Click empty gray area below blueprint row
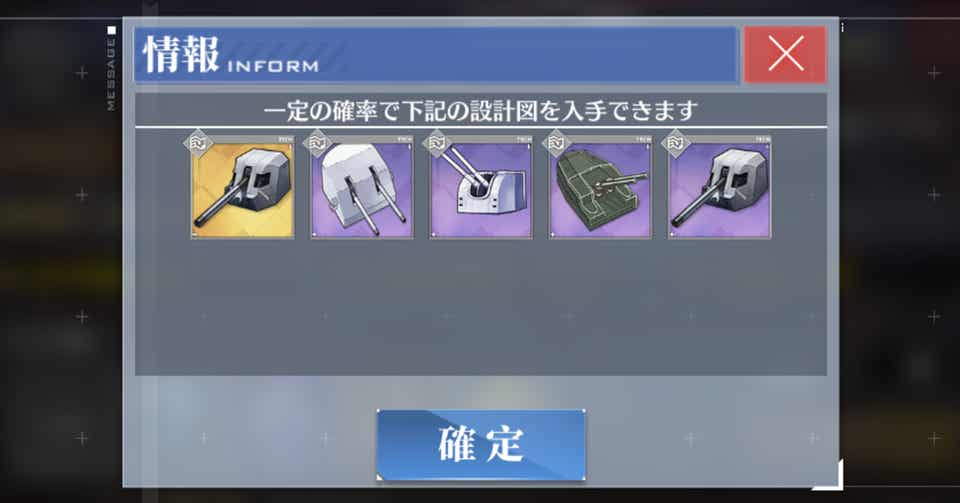 point(481,306)
